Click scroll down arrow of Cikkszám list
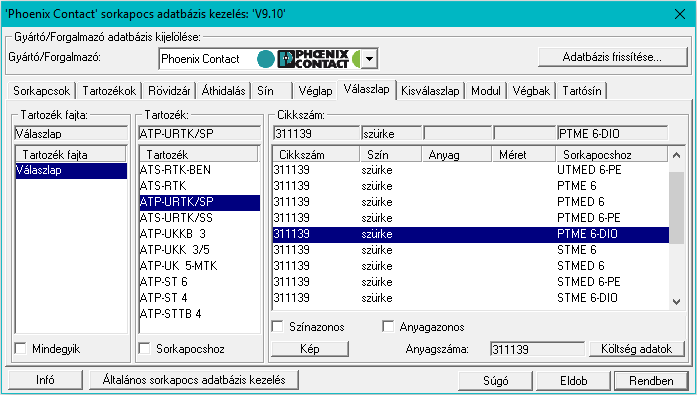 pos(677,302)
